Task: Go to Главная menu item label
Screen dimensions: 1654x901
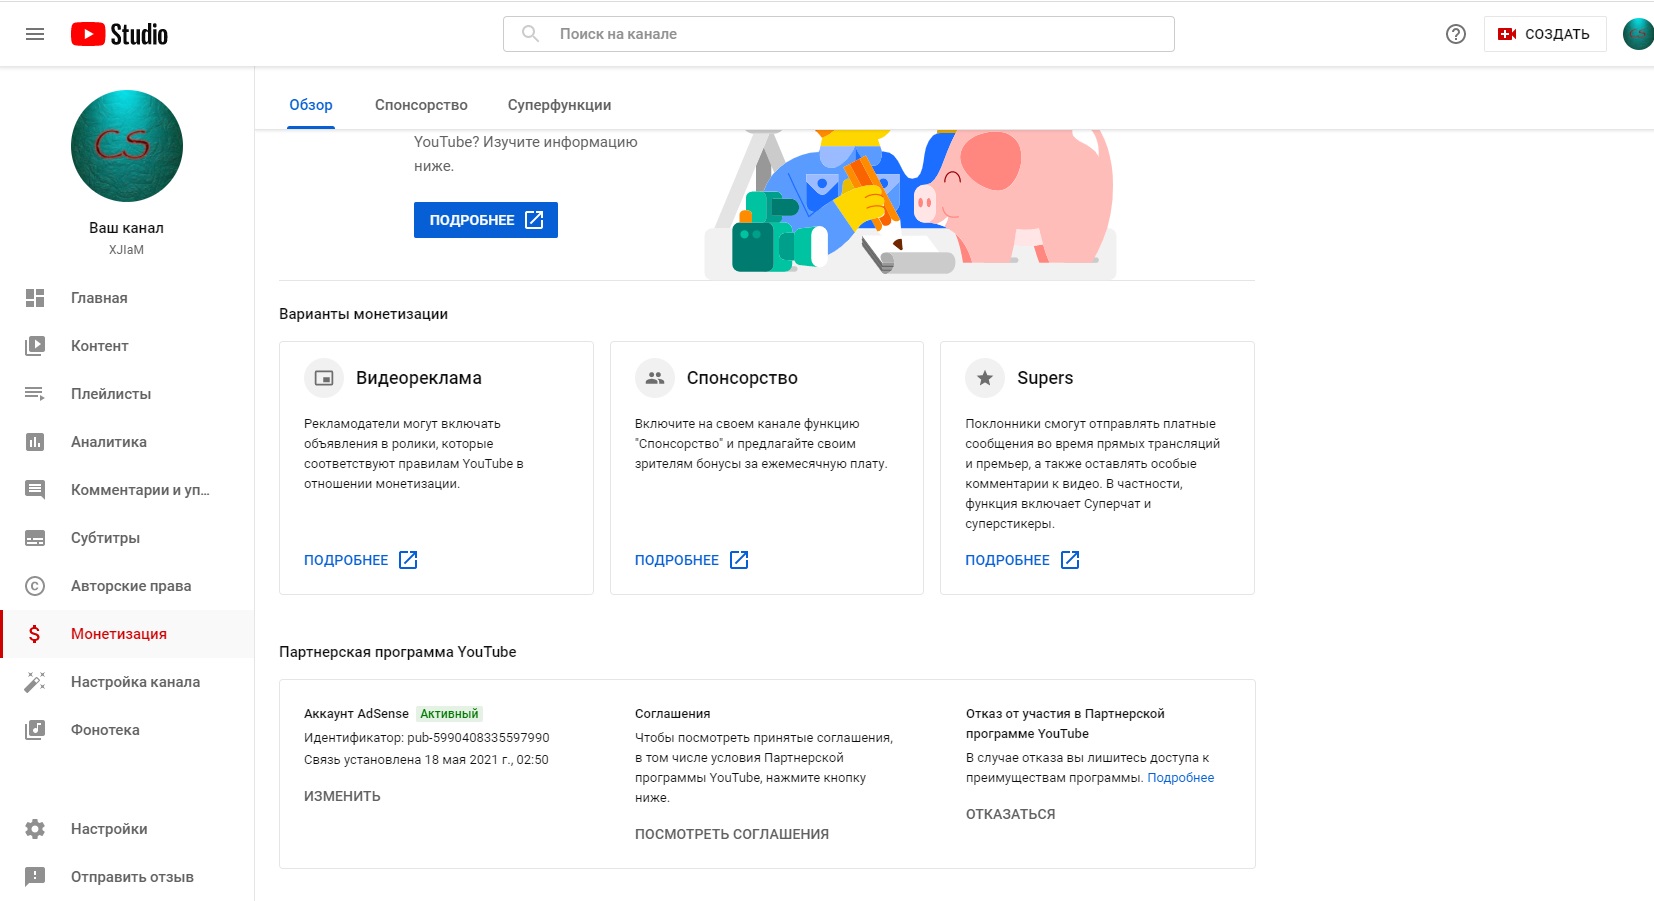Action: [x=99, y=298]
